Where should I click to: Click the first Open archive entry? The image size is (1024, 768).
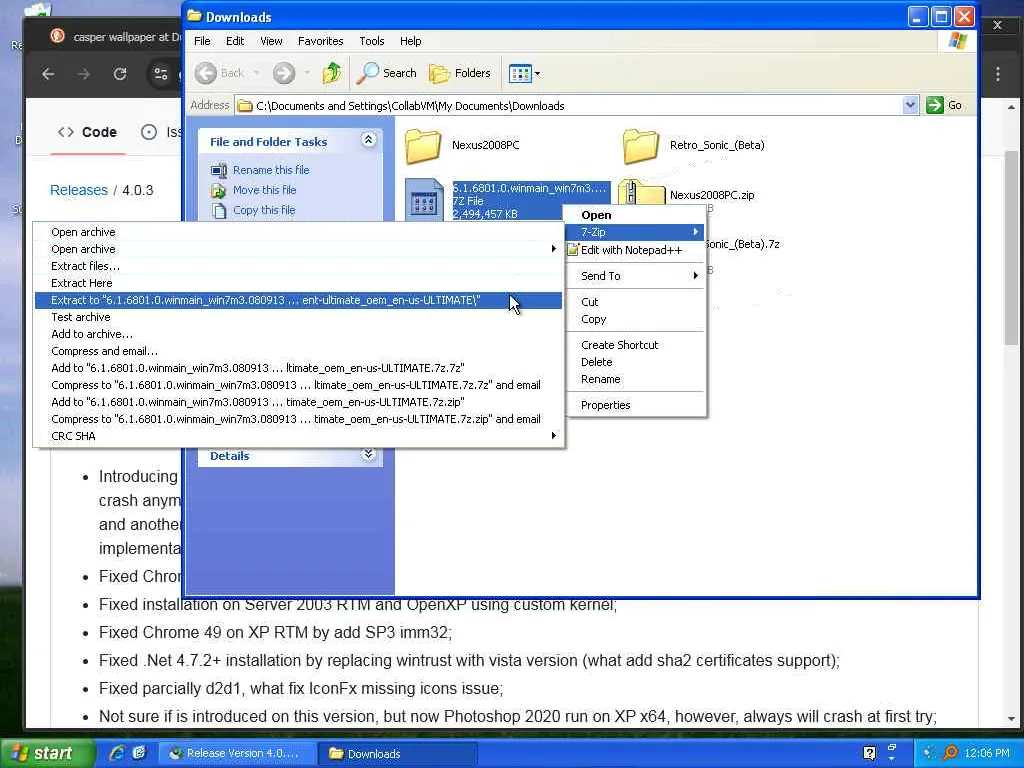[298, 232]
